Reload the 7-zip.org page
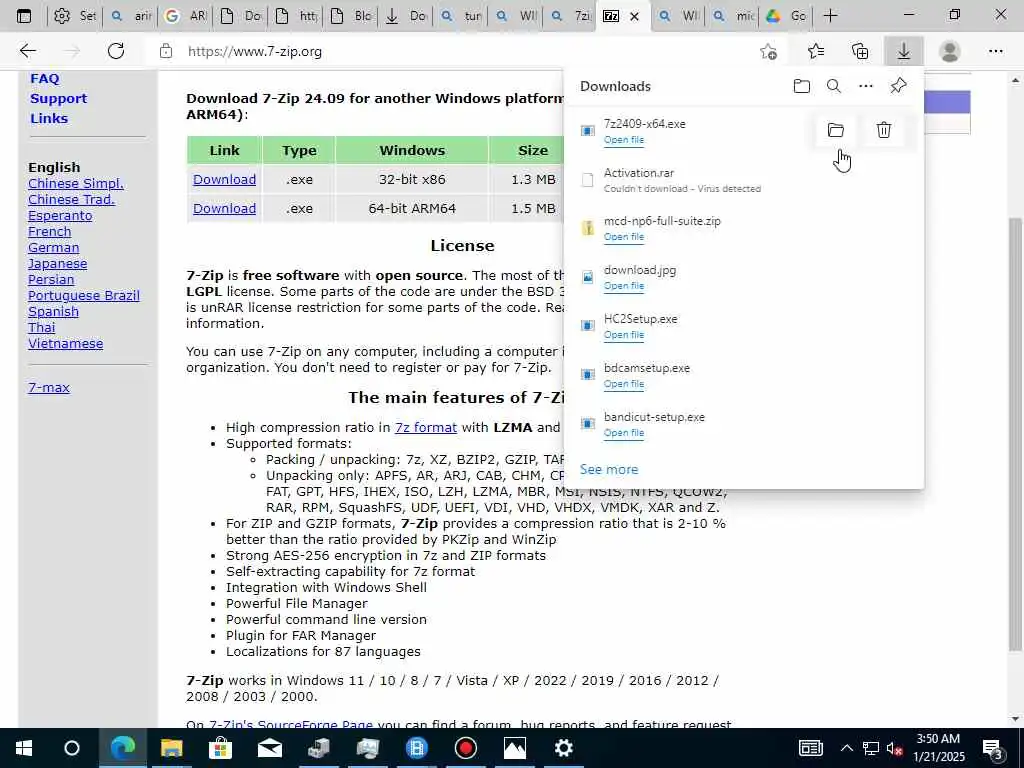 [x=116, y=51]
